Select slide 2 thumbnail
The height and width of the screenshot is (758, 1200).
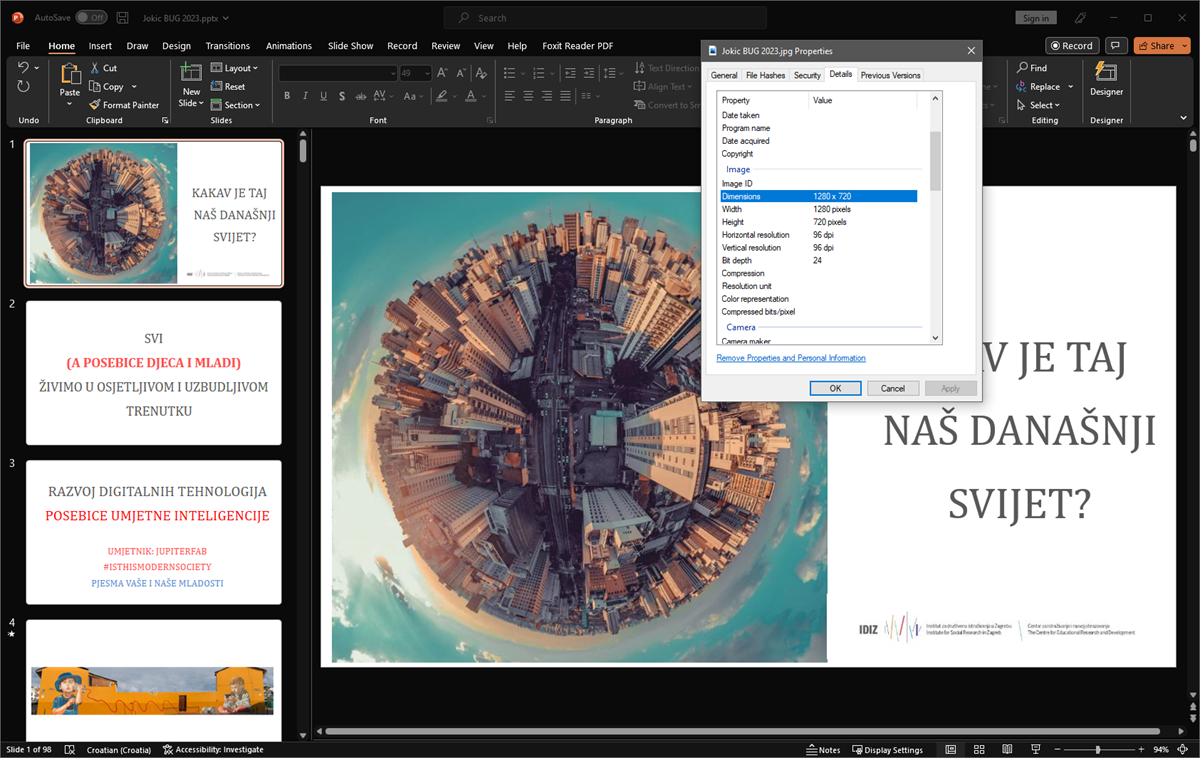point(154,373)
